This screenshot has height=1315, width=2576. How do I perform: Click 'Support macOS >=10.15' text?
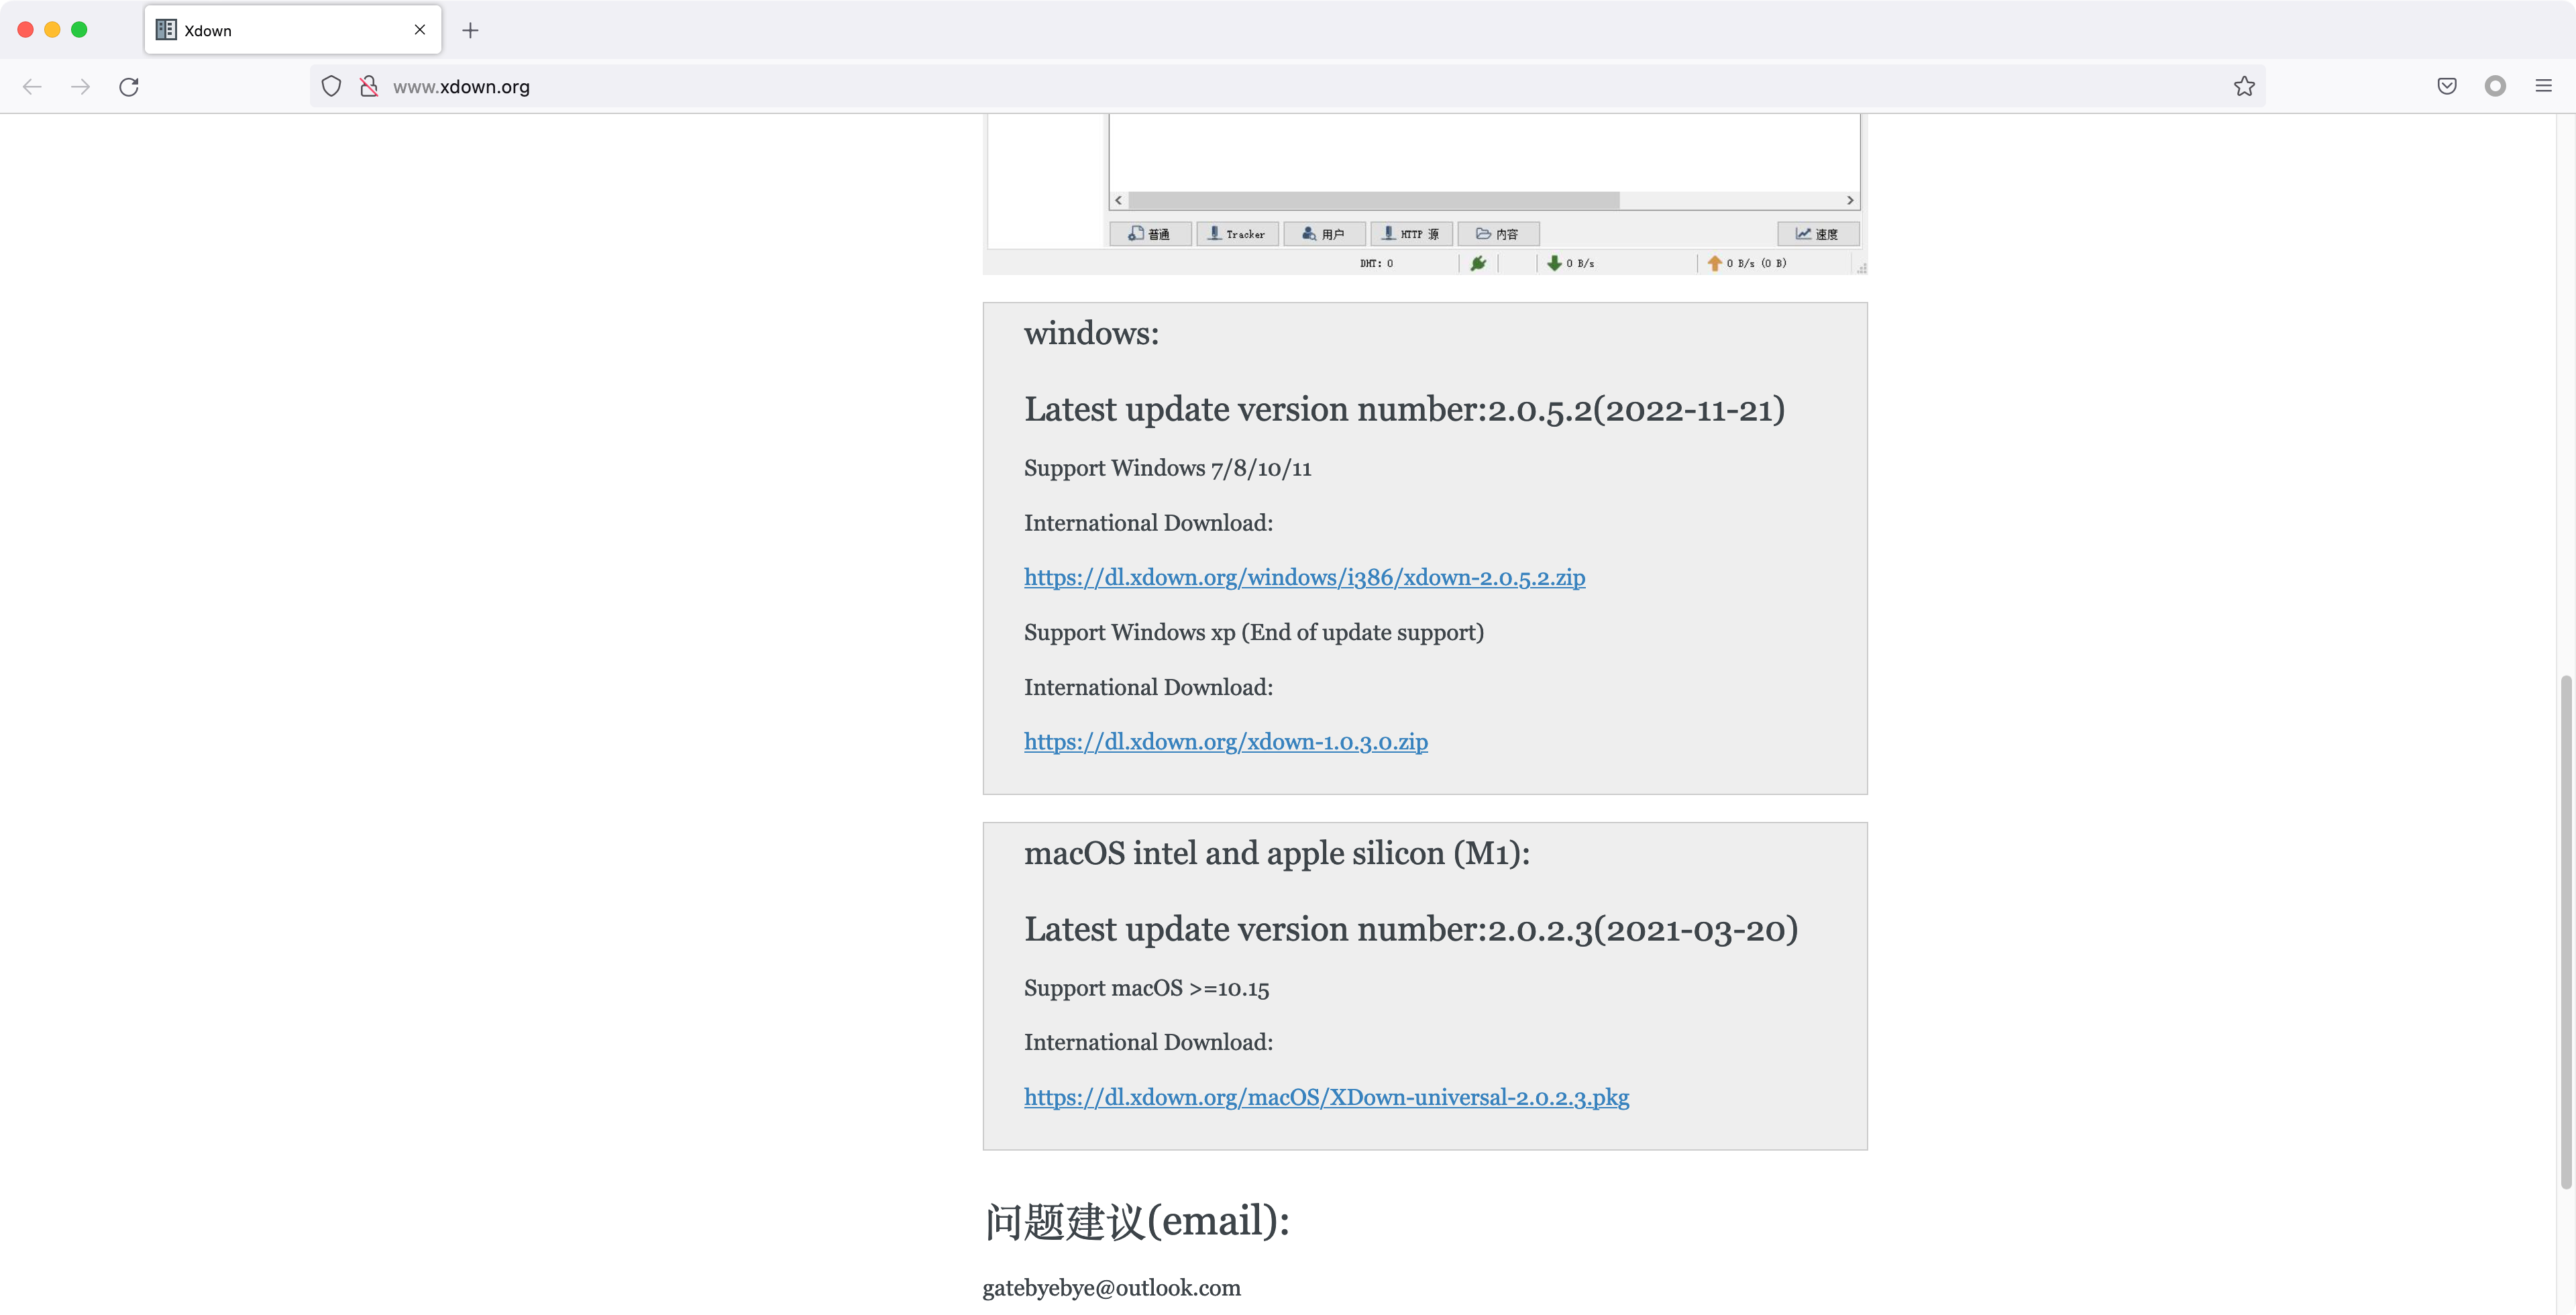tap(1146, 989)
